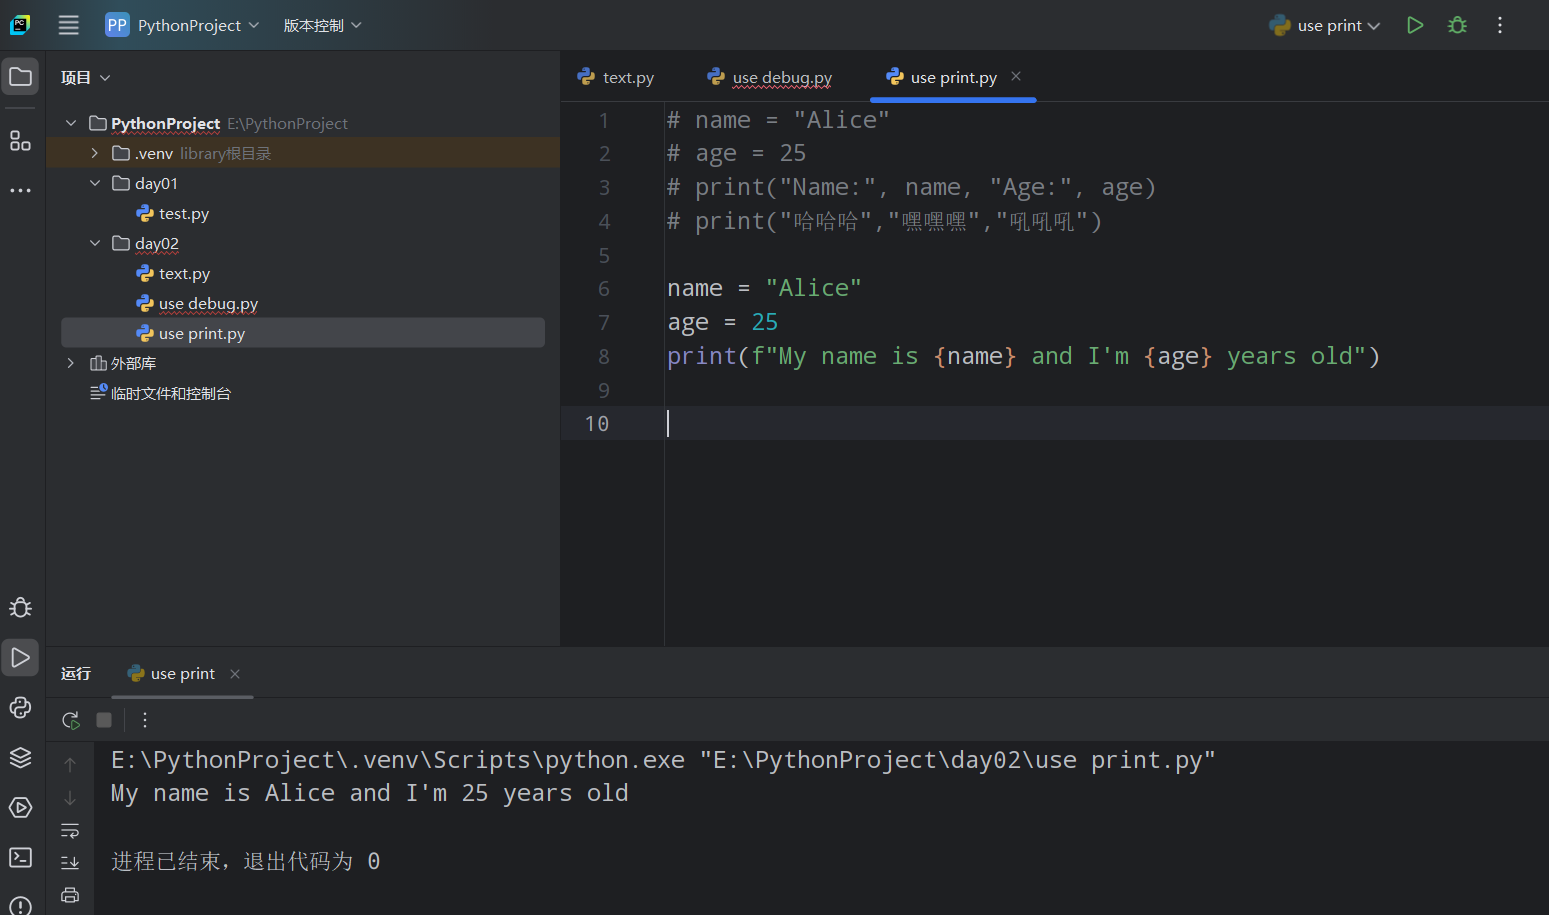This screenshot has width=1549, height=915.
Task: Collapse the PythonProject root node
Action: 71,123
